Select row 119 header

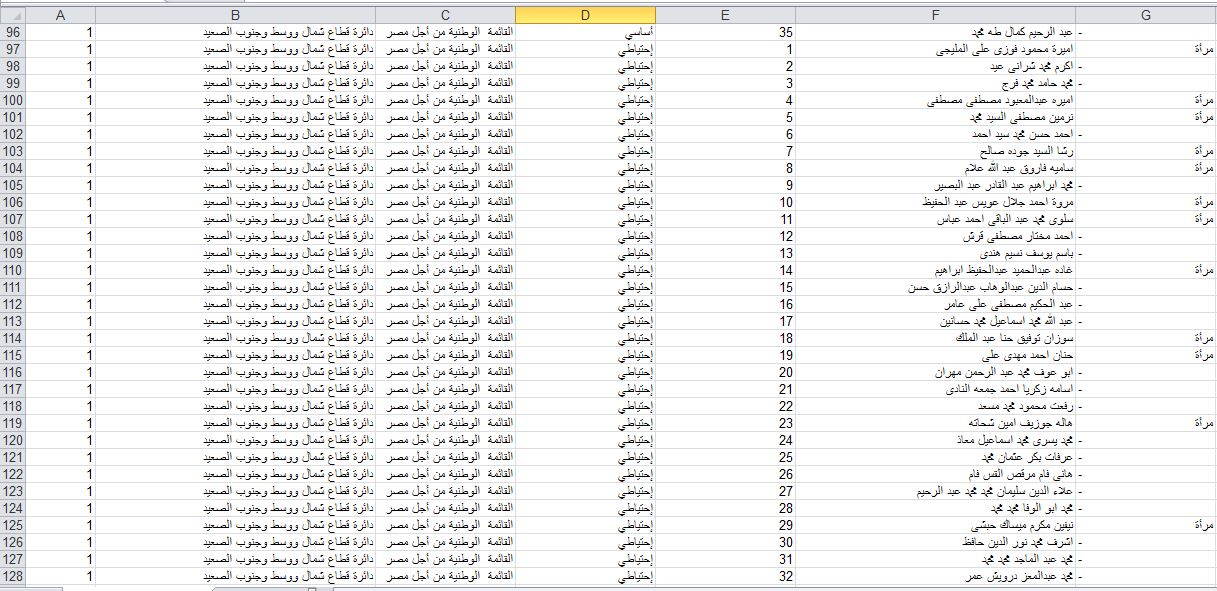13,423
